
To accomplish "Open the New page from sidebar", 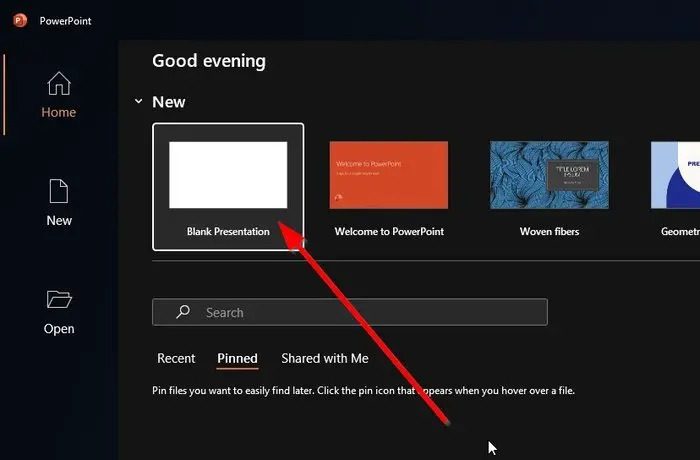I will 59,203.
